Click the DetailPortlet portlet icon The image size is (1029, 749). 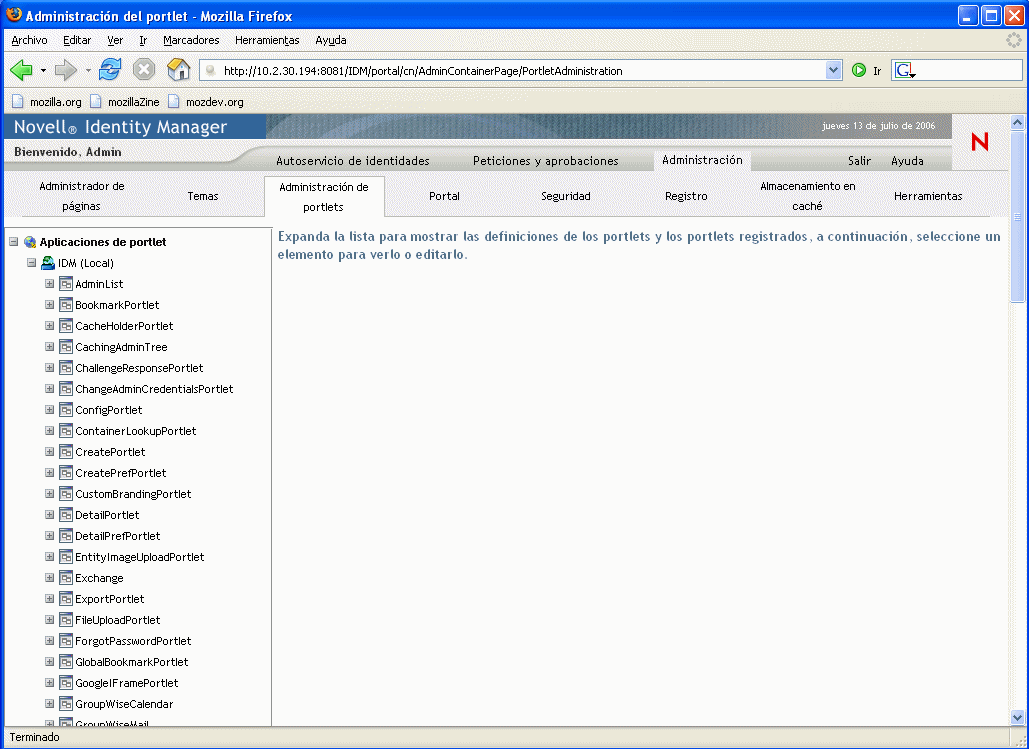[x=66, y=515]
